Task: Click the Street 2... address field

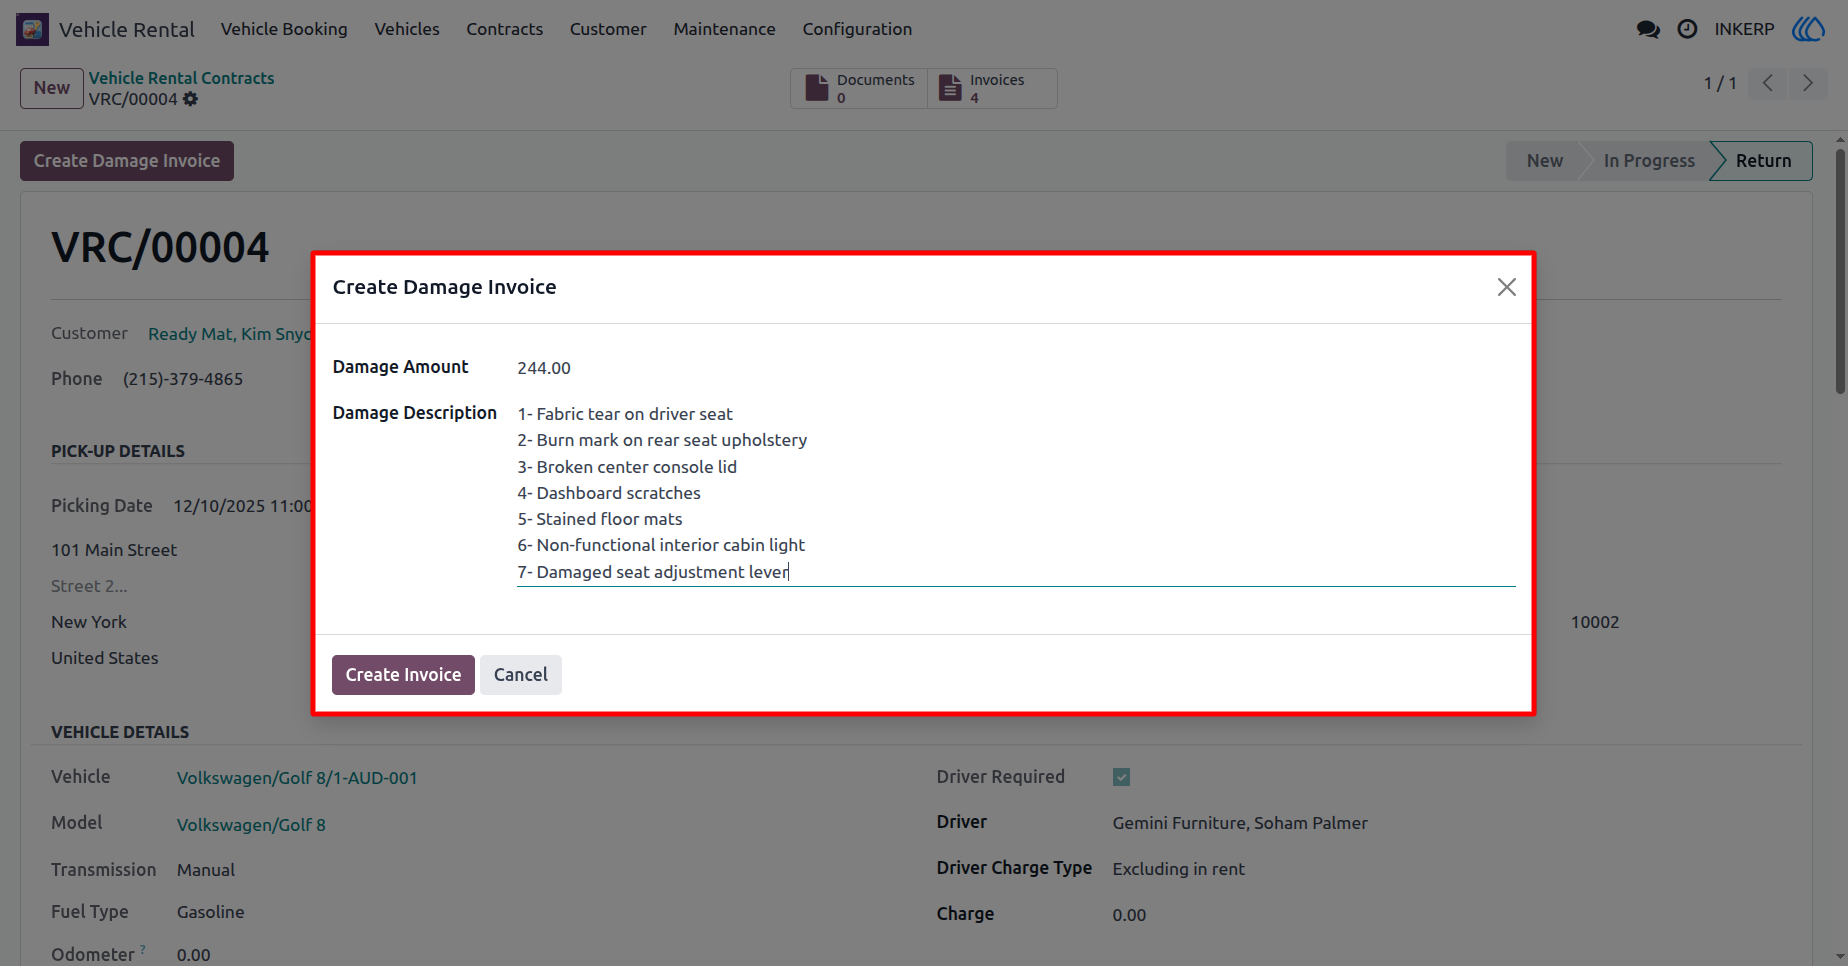Action: (89, 586)
